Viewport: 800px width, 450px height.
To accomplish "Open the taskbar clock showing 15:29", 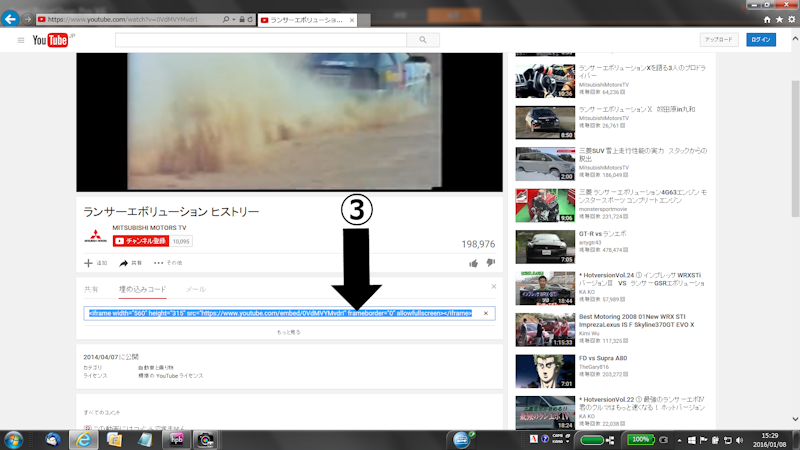I will 770,440.
